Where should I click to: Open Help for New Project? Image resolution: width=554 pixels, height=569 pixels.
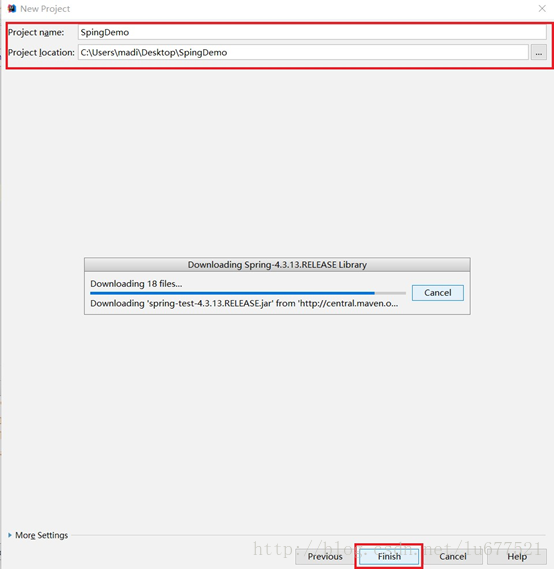pos(517,556)
